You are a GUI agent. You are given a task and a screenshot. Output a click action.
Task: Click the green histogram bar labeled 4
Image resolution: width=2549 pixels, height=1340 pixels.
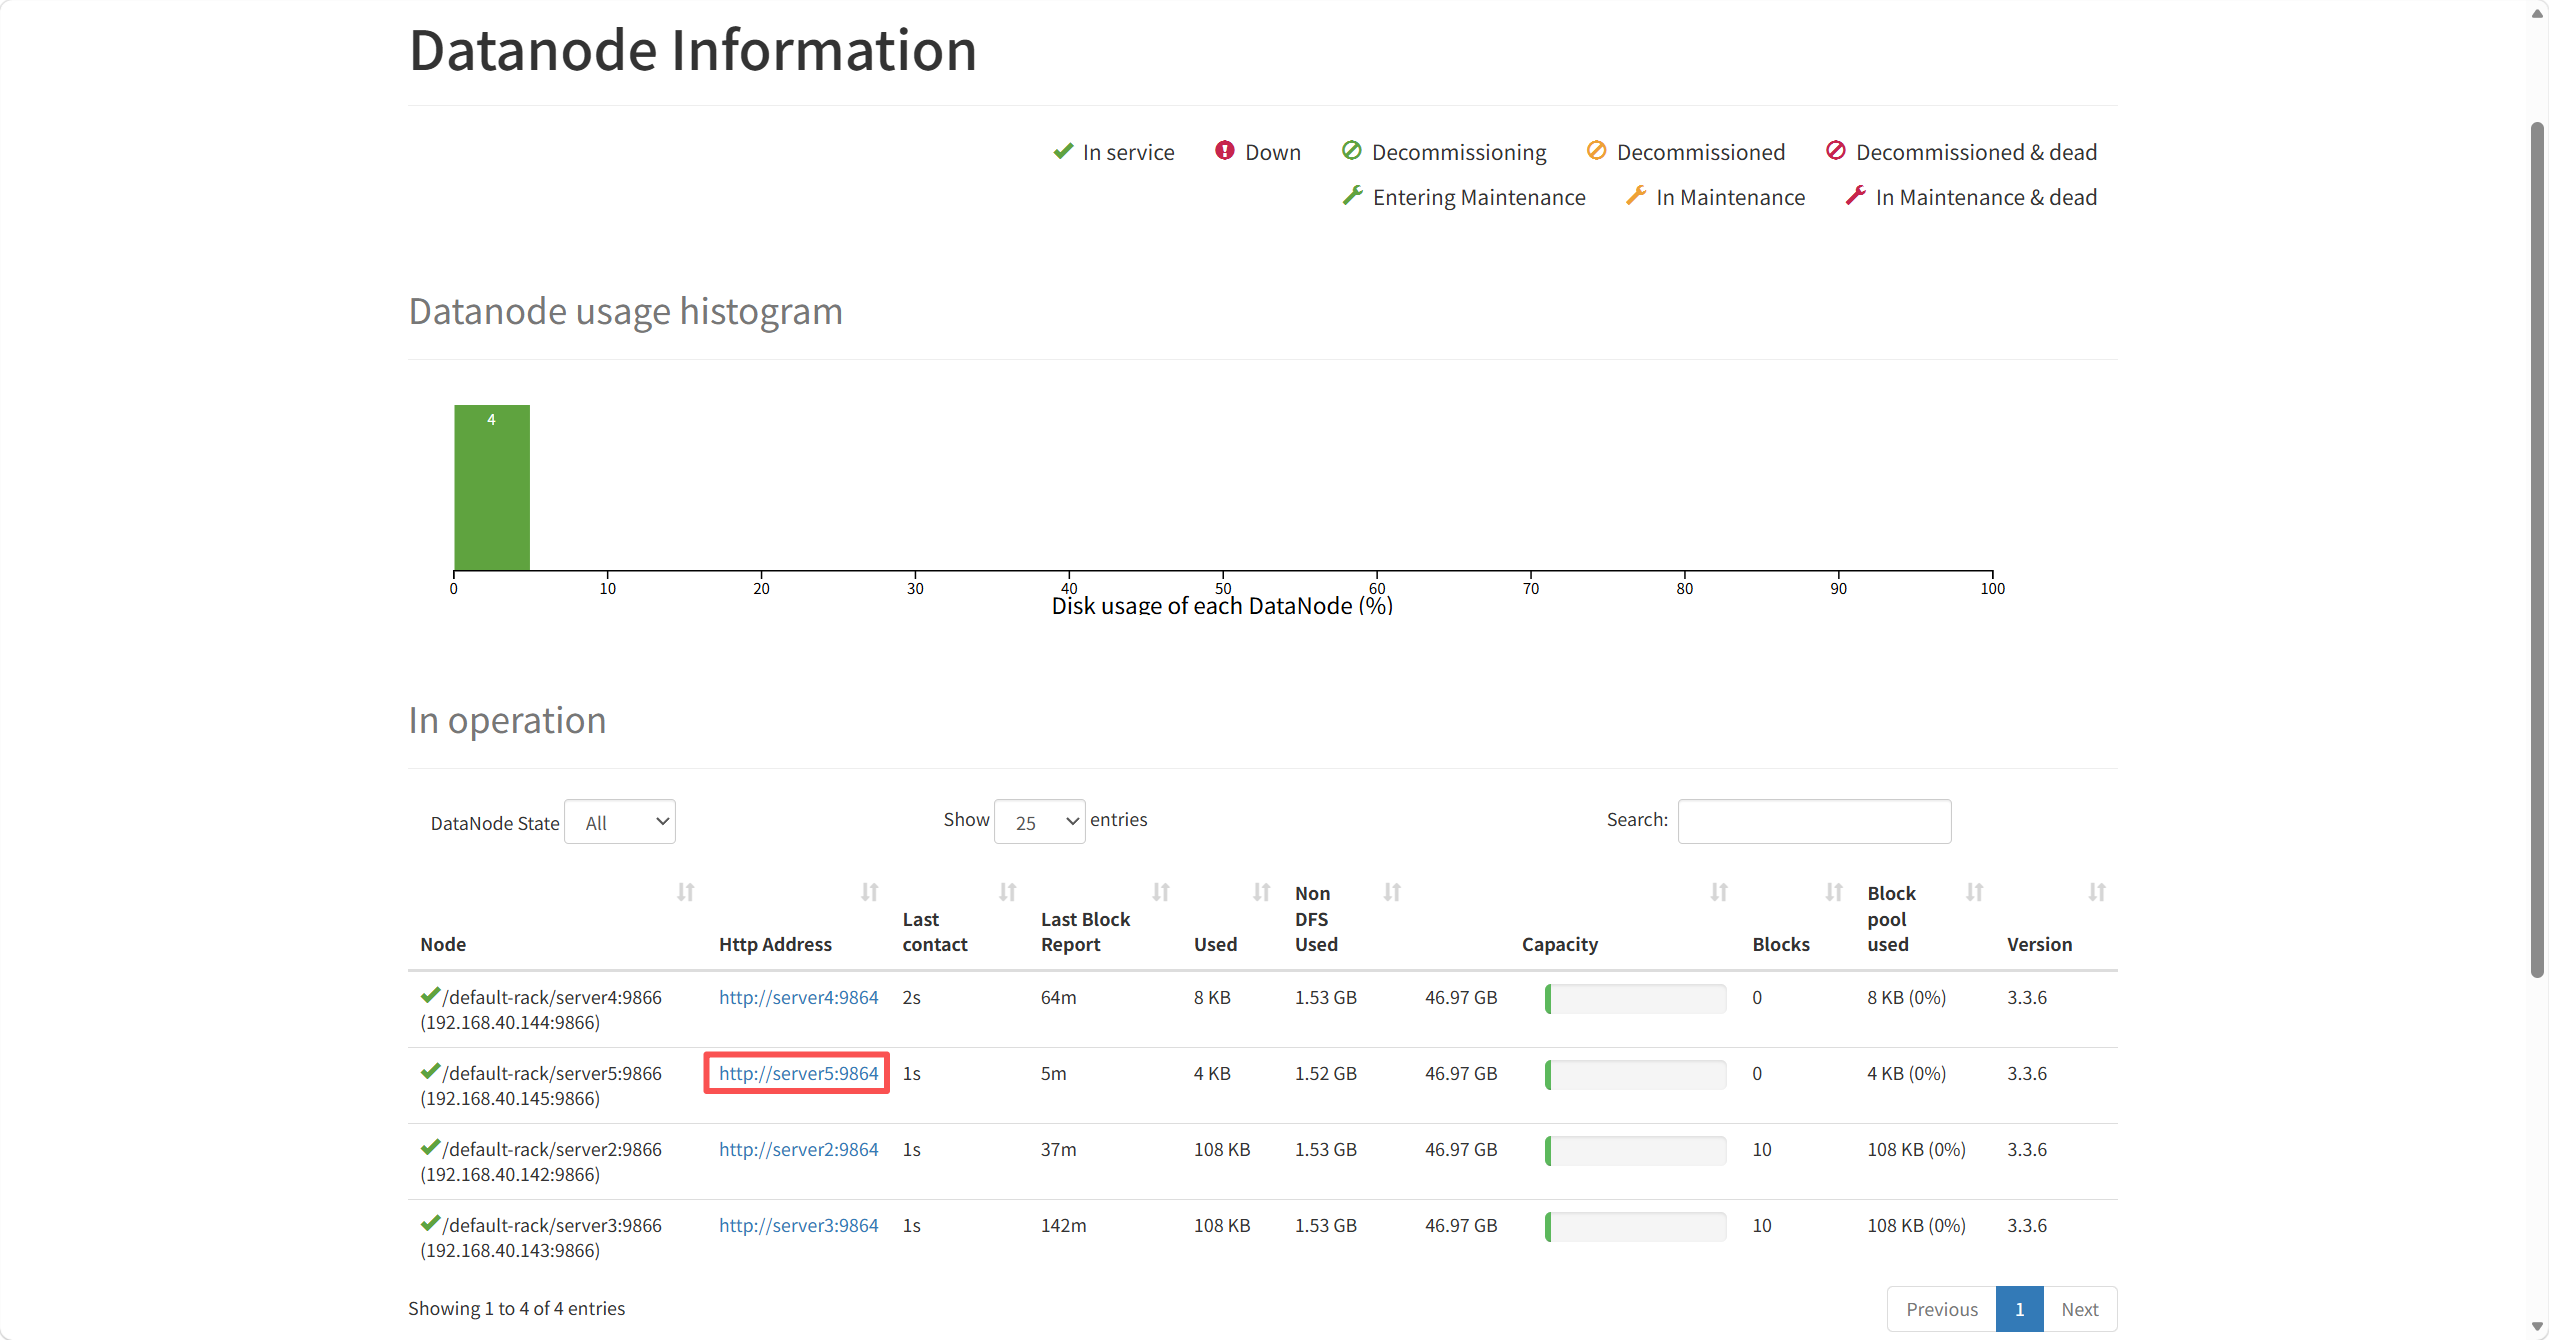[492, 487]
